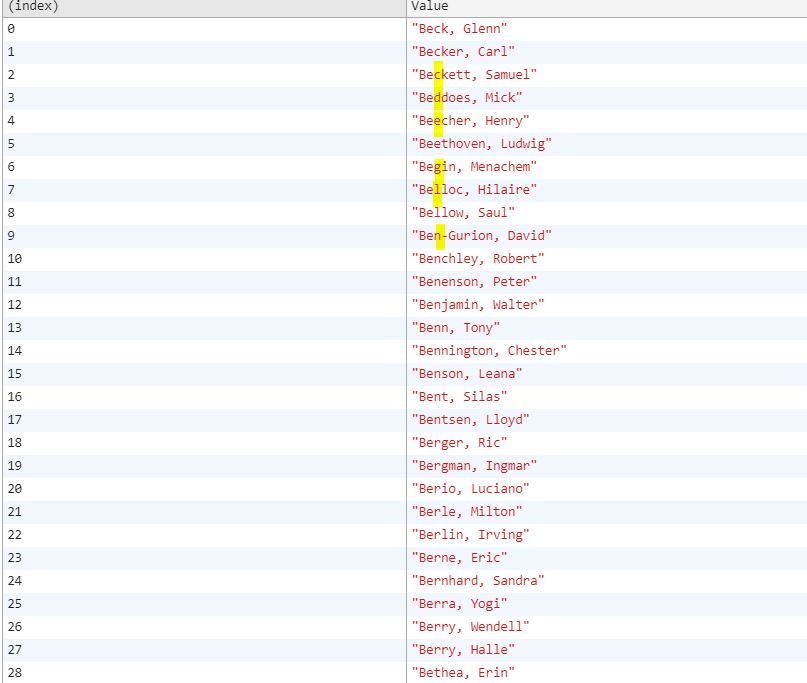The image size is (807, 683).
Task: Click the (index) column header
Action: (204, 7)
